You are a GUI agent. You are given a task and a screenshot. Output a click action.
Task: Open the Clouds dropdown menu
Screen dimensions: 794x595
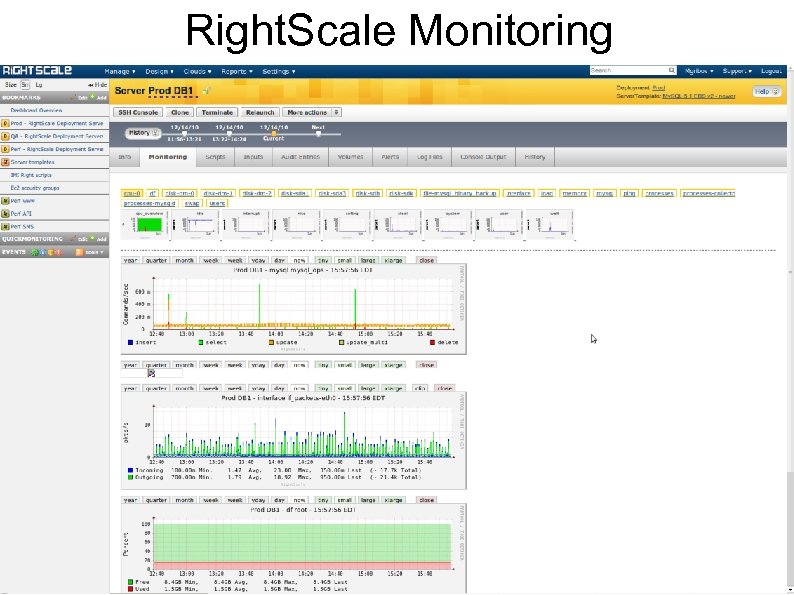tap(197, 71)
